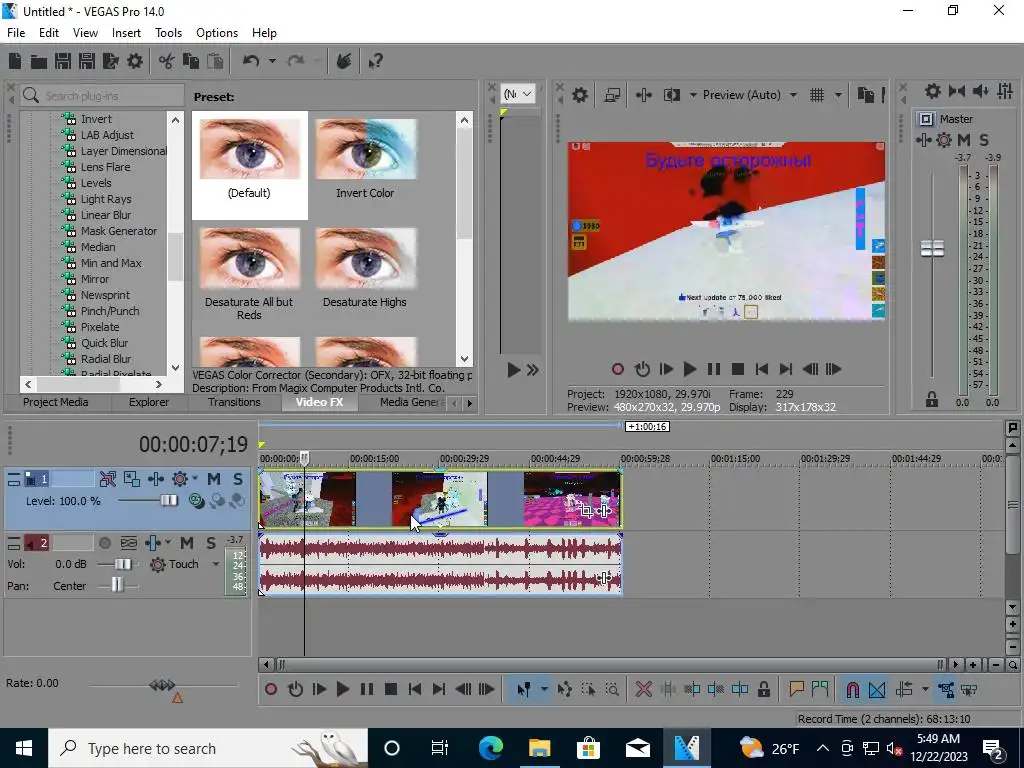Cut selection with scissors icon
The height and width of the screenshot is (768, 1024).
click(x=167, y=61)
